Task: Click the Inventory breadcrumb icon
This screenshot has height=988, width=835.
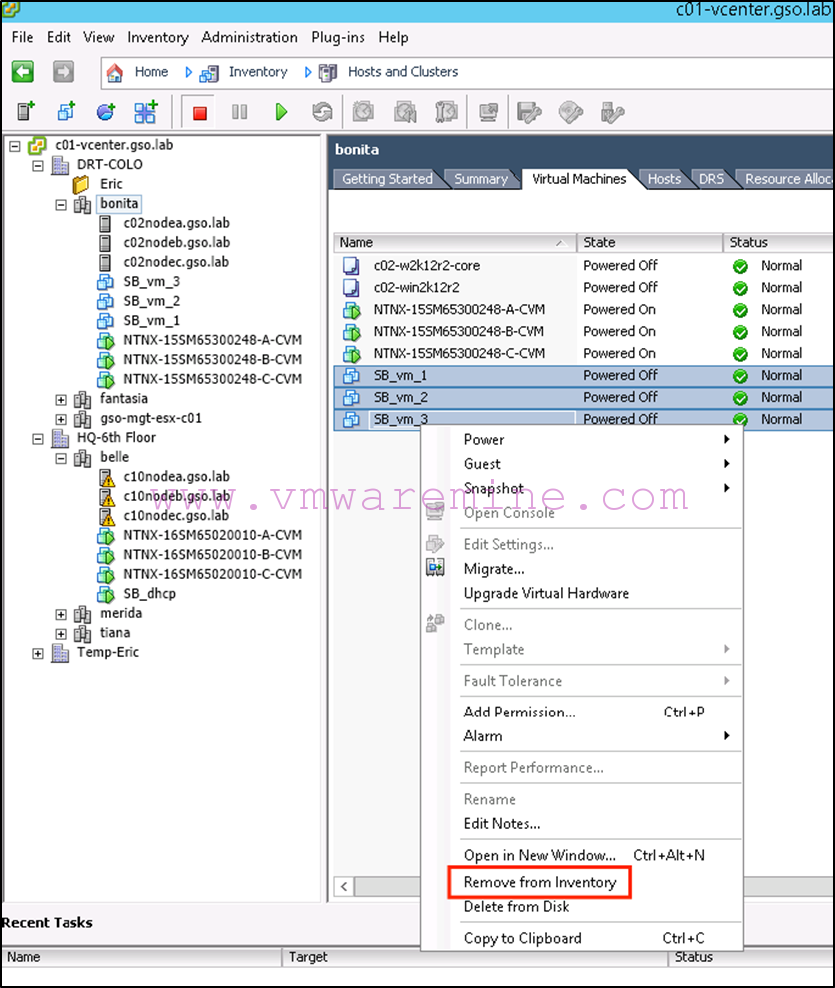Action: pyautogui.click(x=209, y=73)
